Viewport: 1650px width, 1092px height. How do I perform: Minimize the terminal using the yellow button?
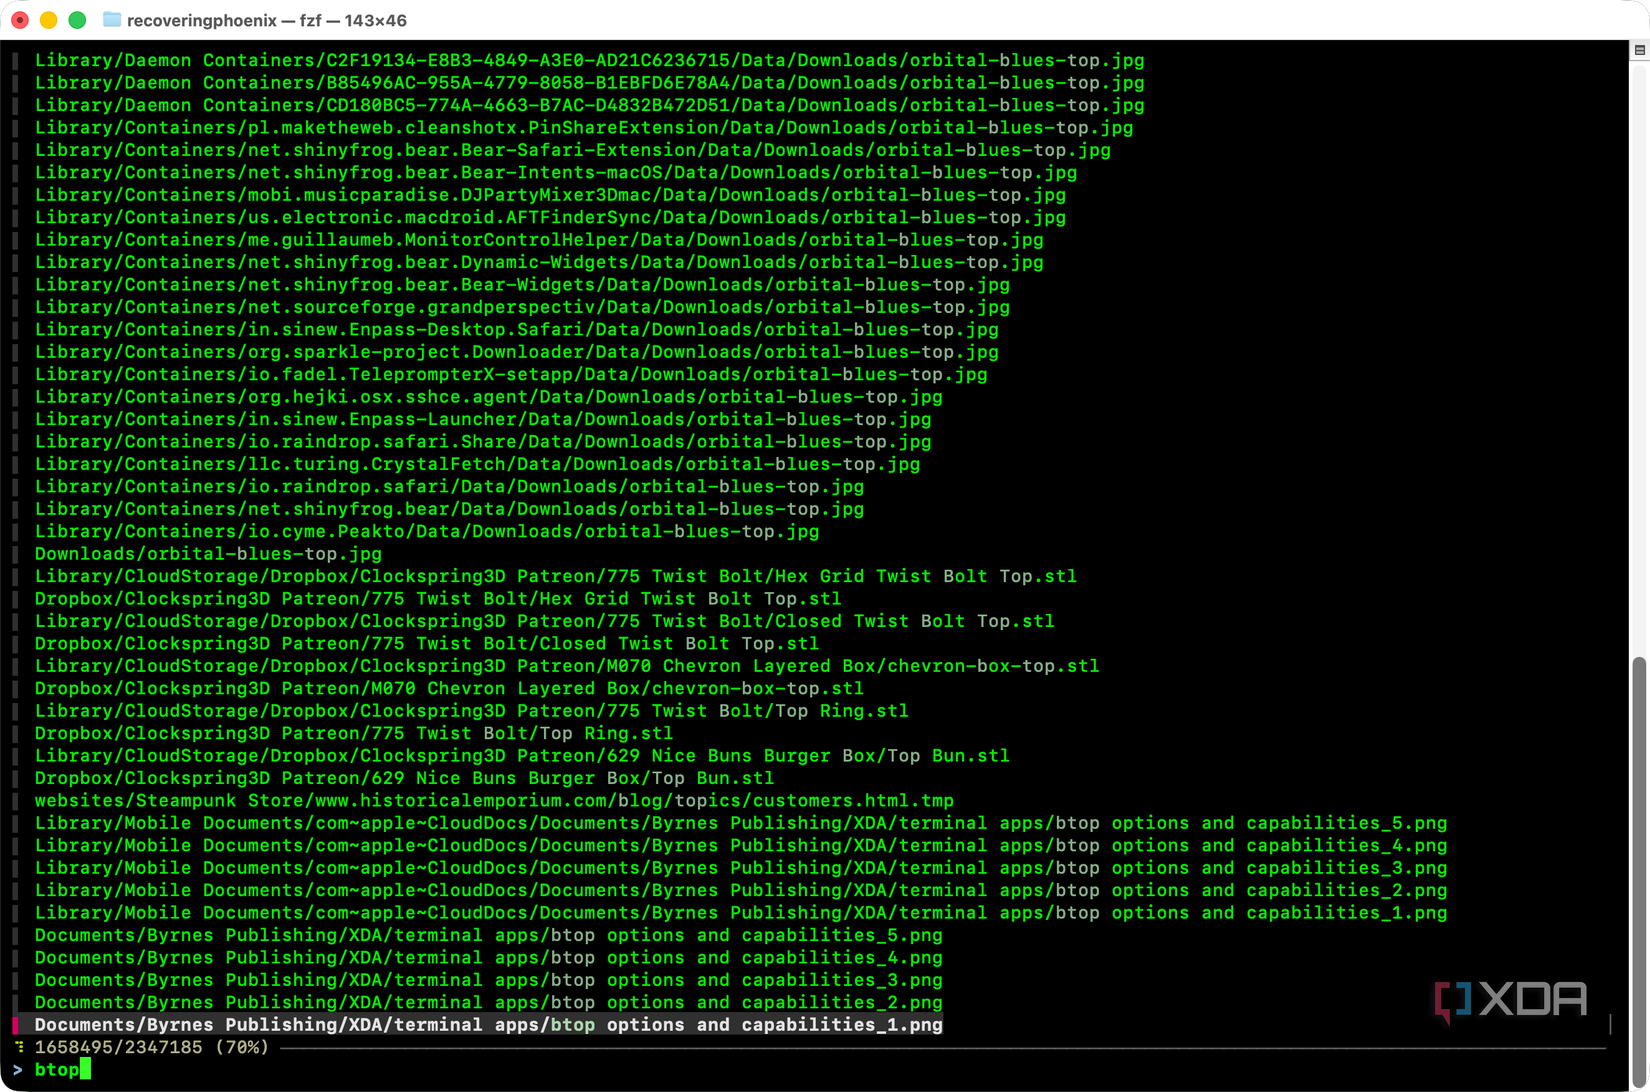coord(48,20)
